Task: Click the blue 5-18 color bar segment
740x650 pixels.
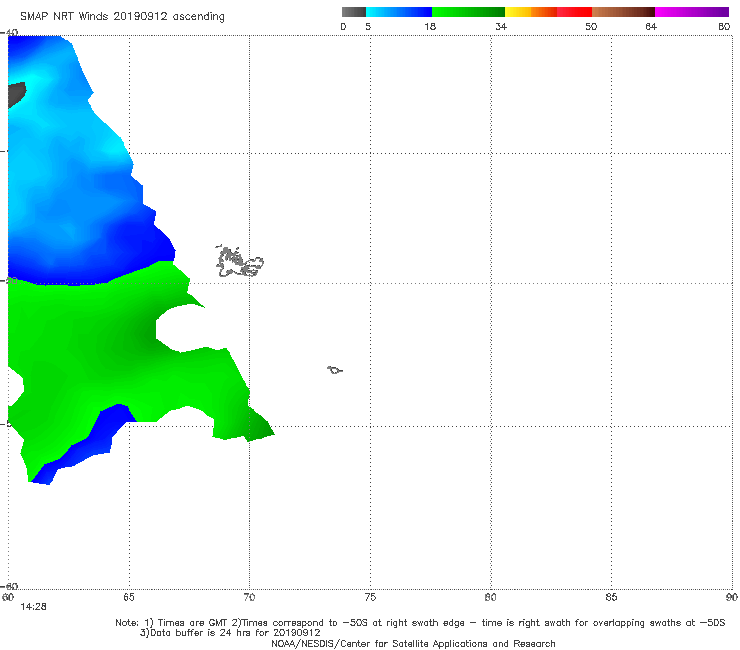Action: pos(399,12)
